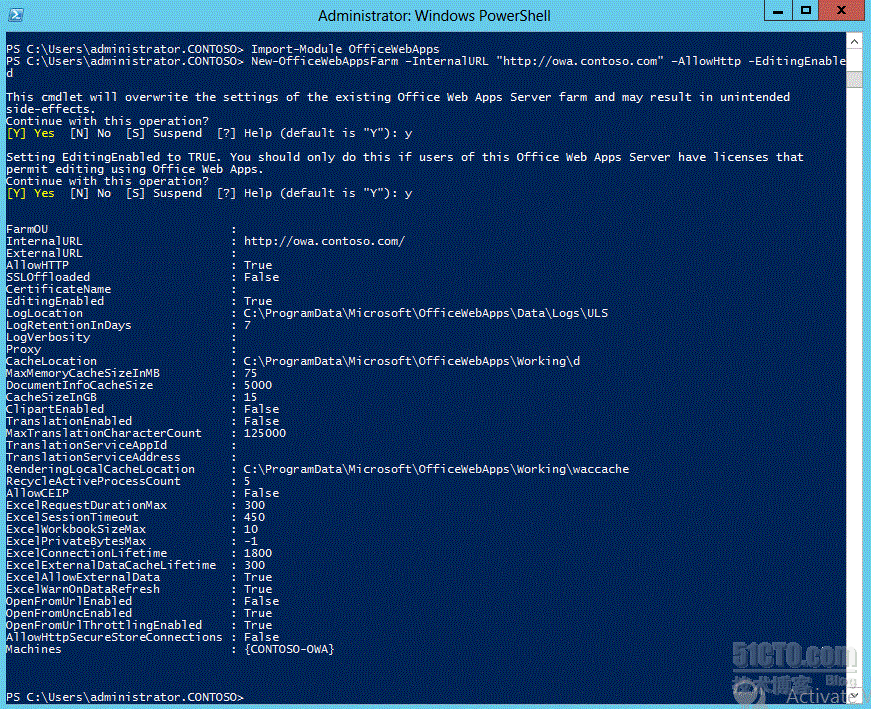
Task: Click the MaxMemoryCacheSizeInMB value 75
Action: [x=251, y=373]
